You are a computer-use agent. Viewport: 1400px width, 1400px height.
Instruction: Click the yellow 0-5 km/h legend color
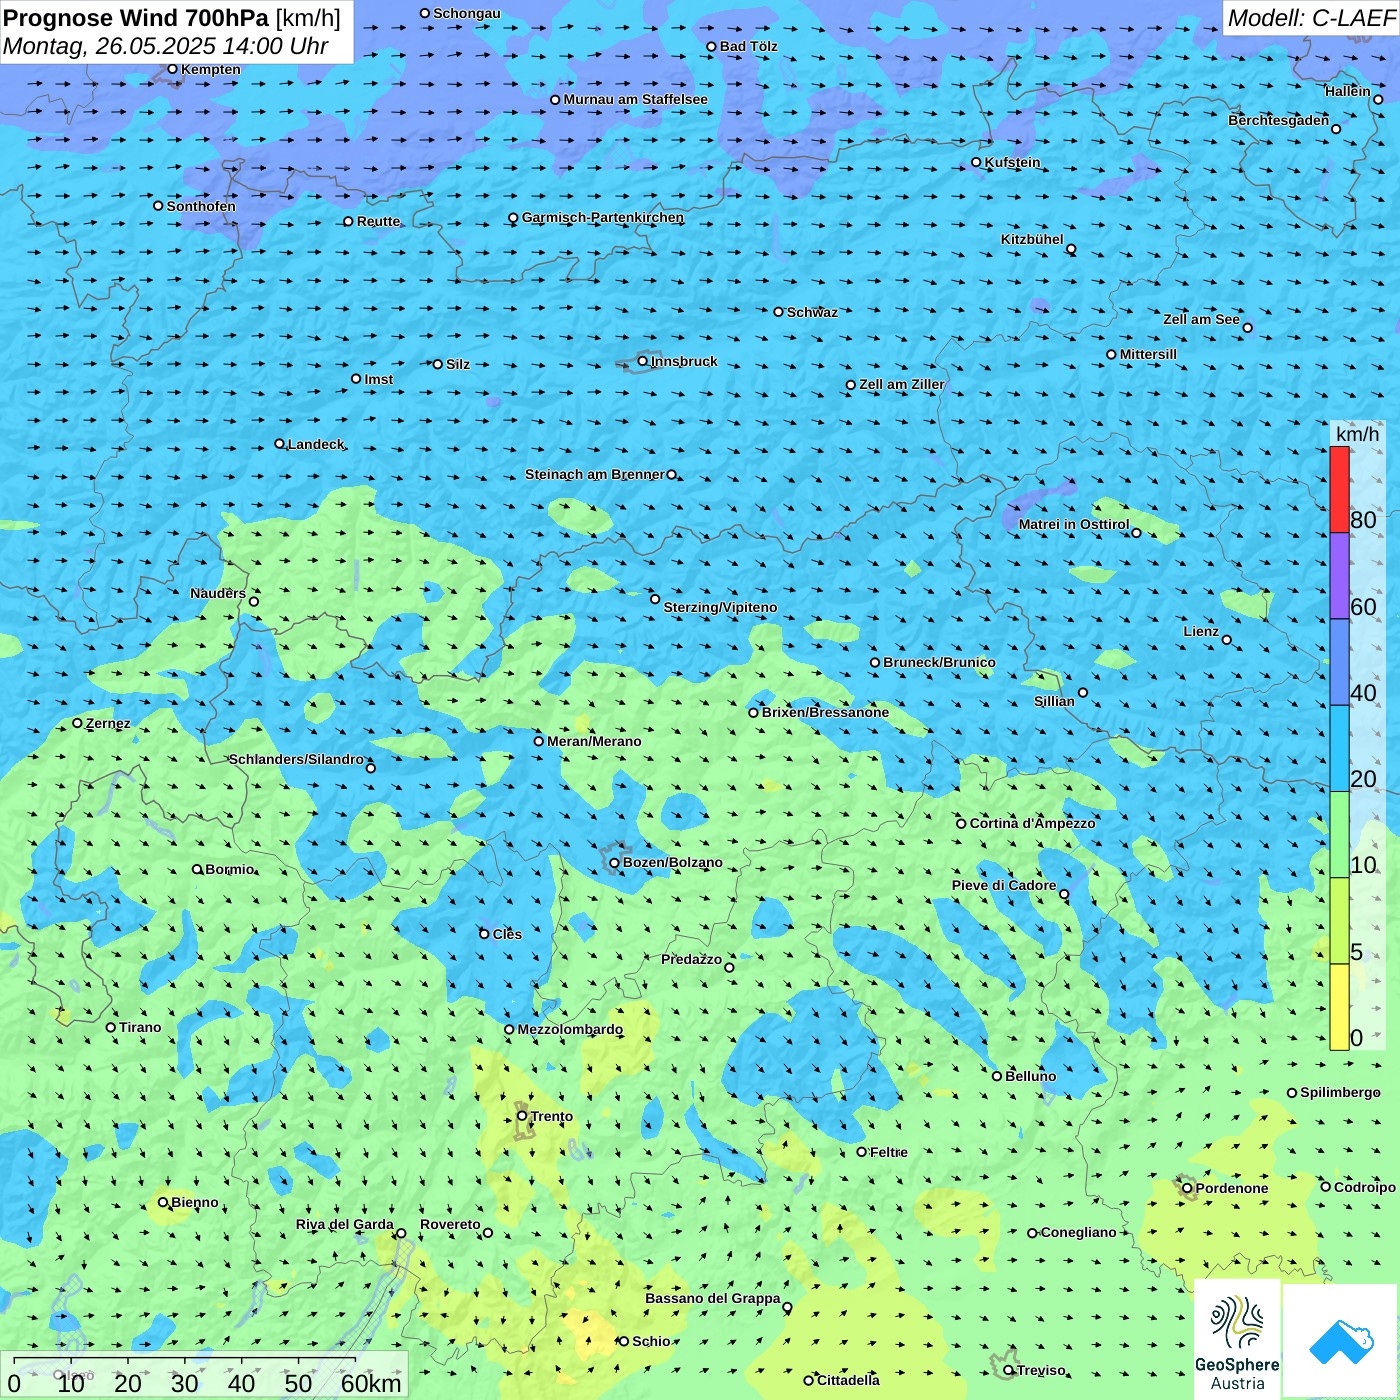[1339, 1007]
